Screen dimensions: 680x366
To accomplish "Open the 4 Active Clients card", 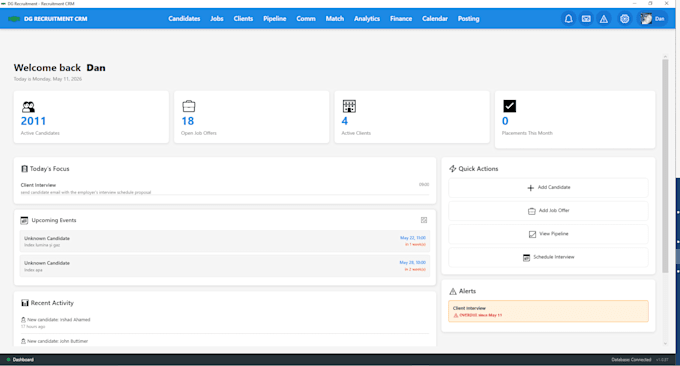I will click(x=412, y=117).
